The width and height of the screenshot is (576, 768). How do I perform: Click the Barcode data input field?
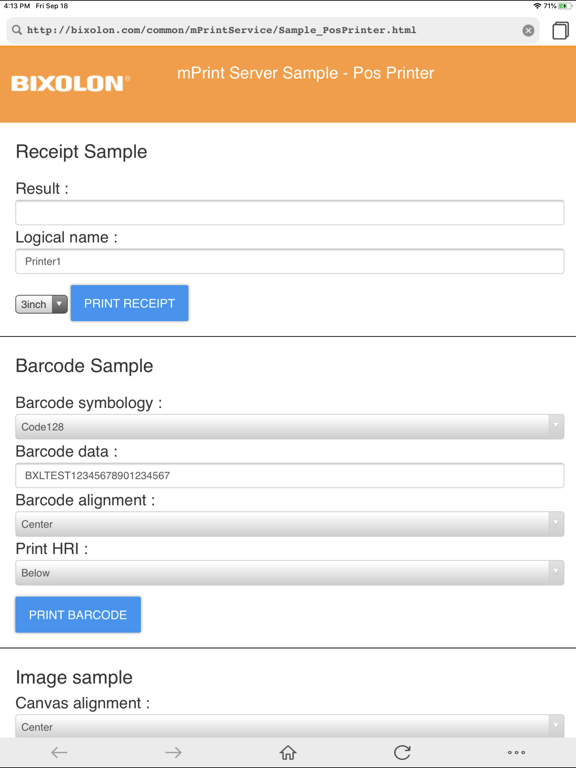(289, 476)
